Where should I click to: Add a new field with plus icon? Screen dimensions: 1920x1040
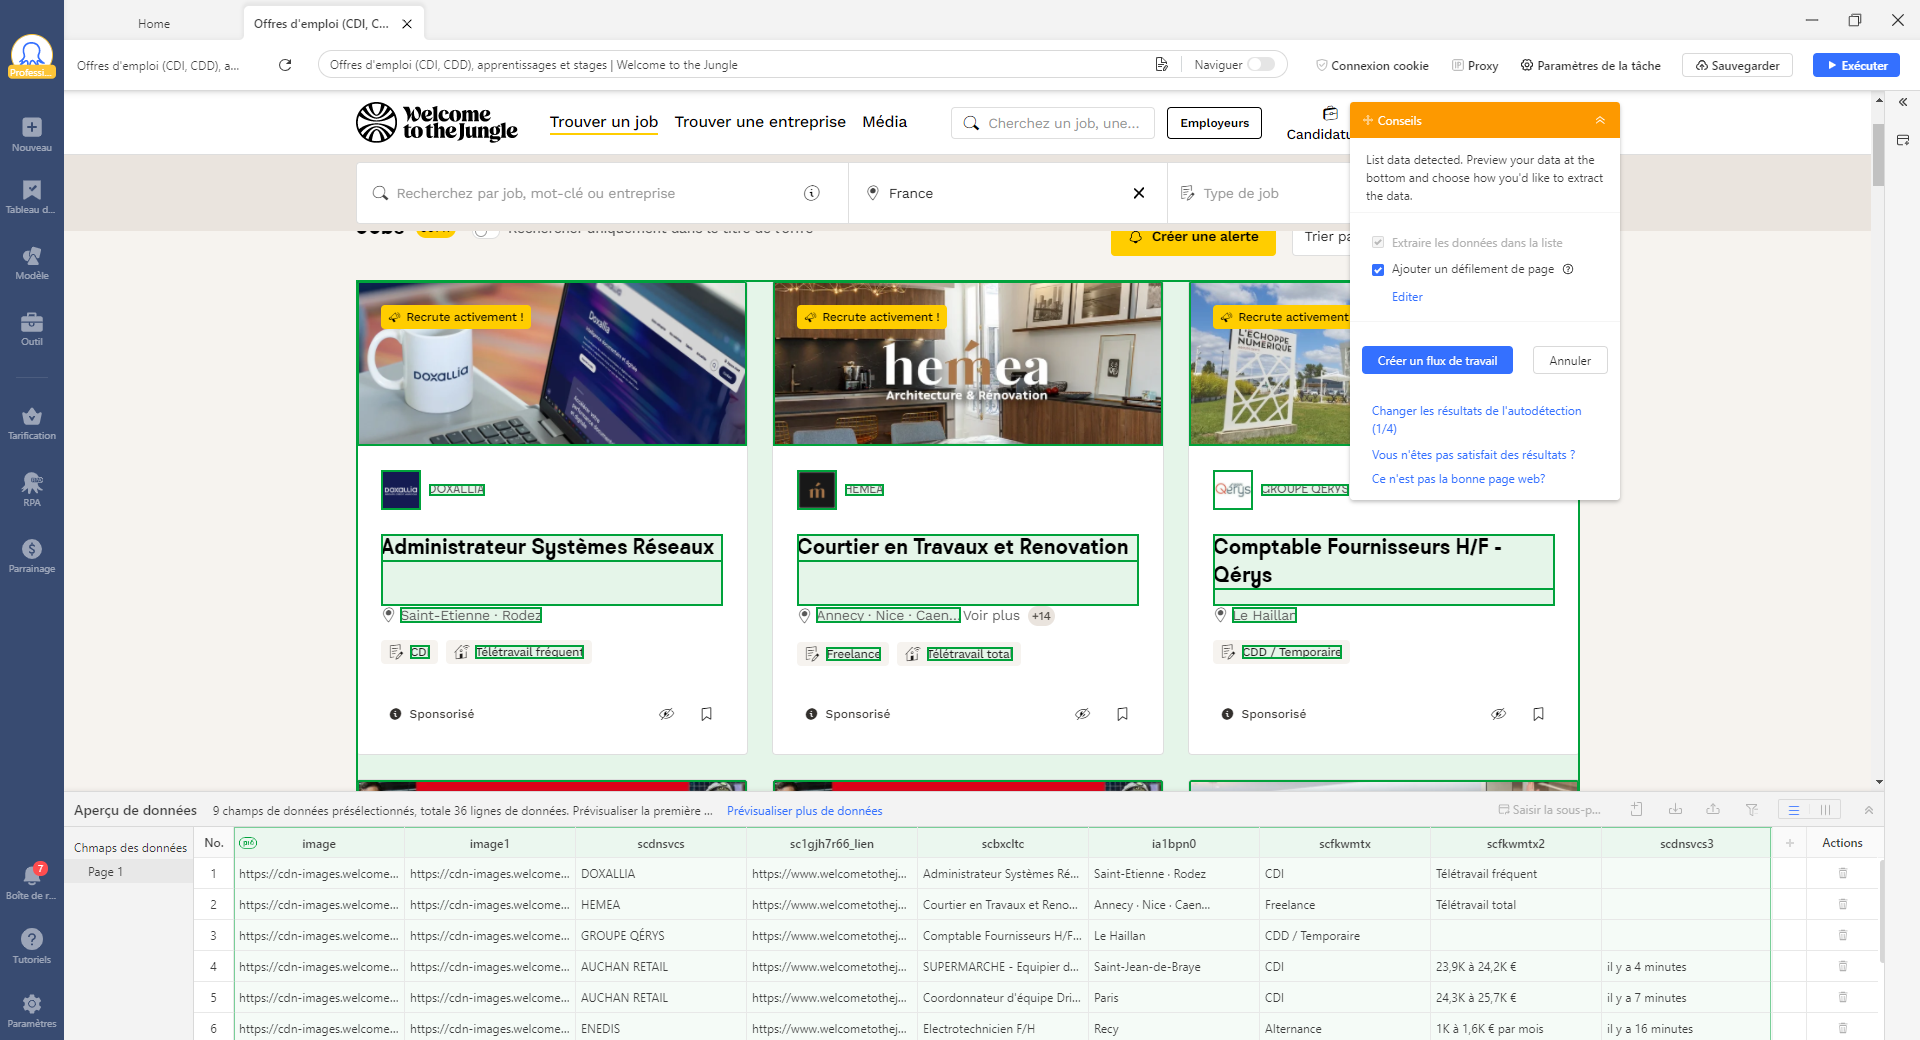[x=1790, y=843]
